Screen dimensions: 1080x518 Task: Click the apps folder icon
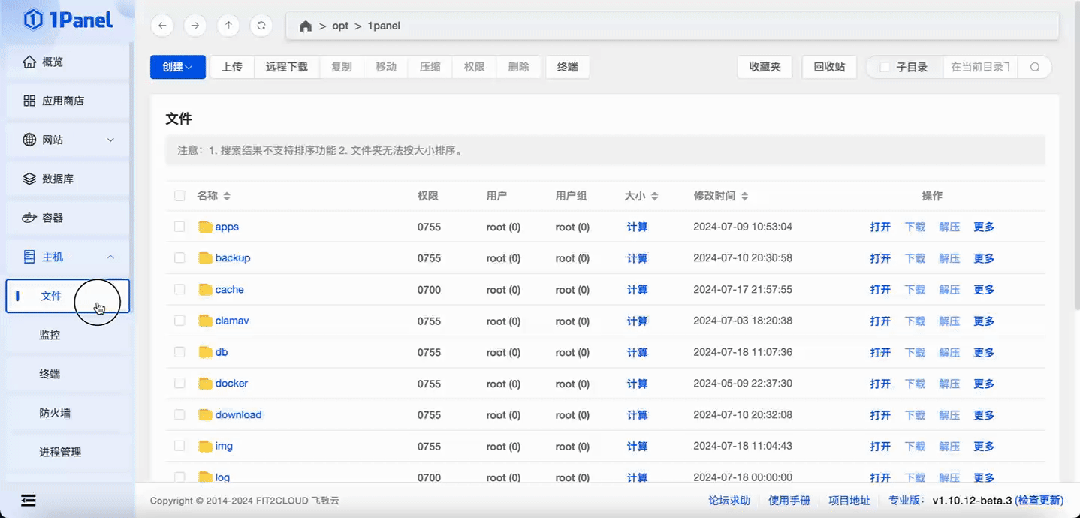point(205,227)
